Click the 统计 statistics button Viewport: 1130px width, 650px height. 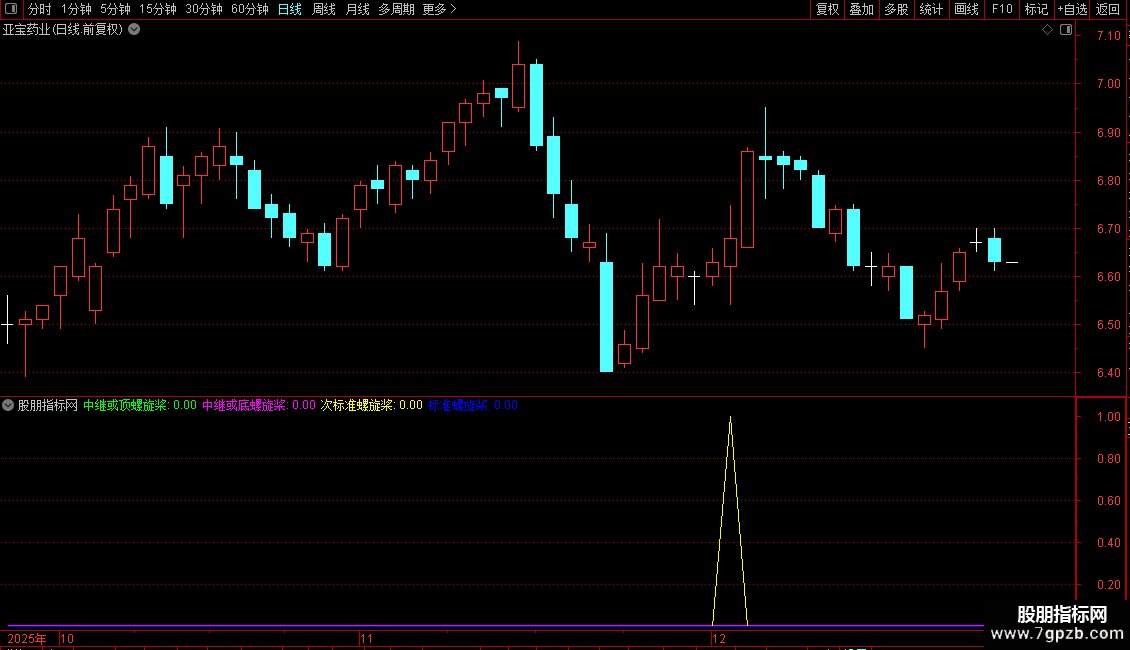pos(931,9)
